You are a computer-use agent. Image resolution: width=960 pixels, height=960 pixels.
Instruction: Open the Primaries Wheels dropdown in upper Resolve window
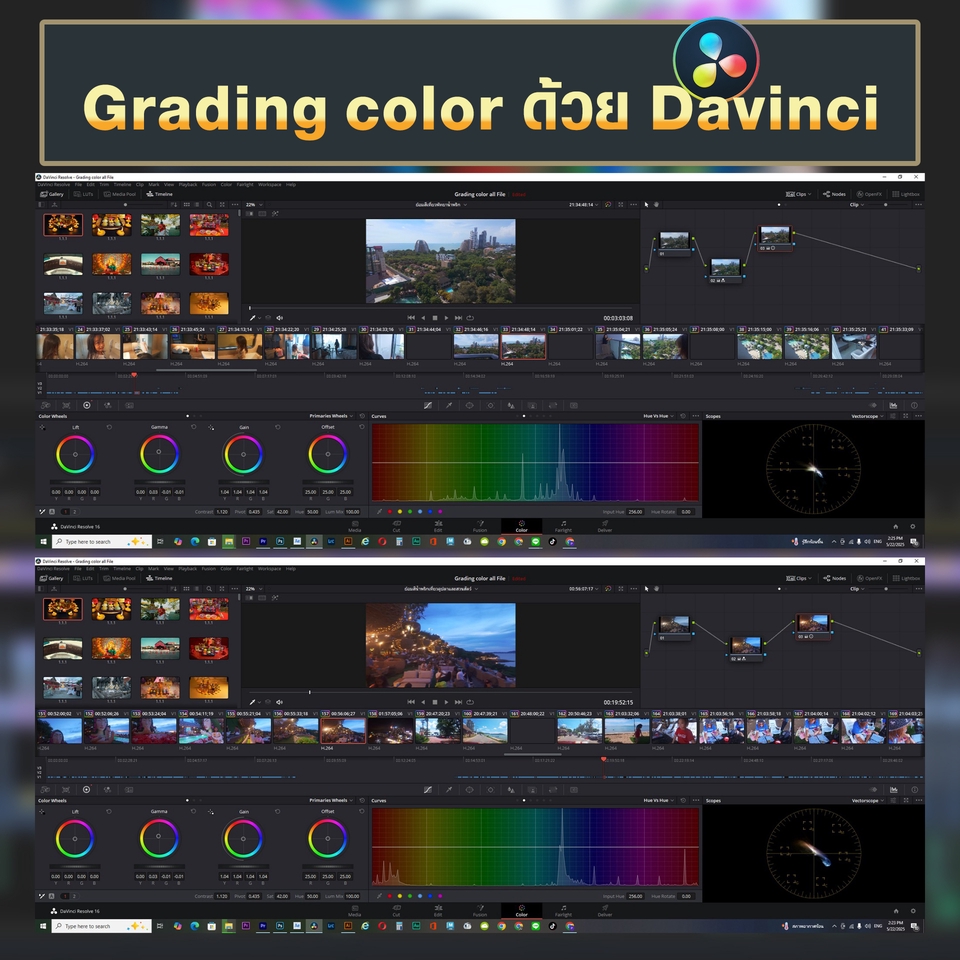tap(331, 416)
